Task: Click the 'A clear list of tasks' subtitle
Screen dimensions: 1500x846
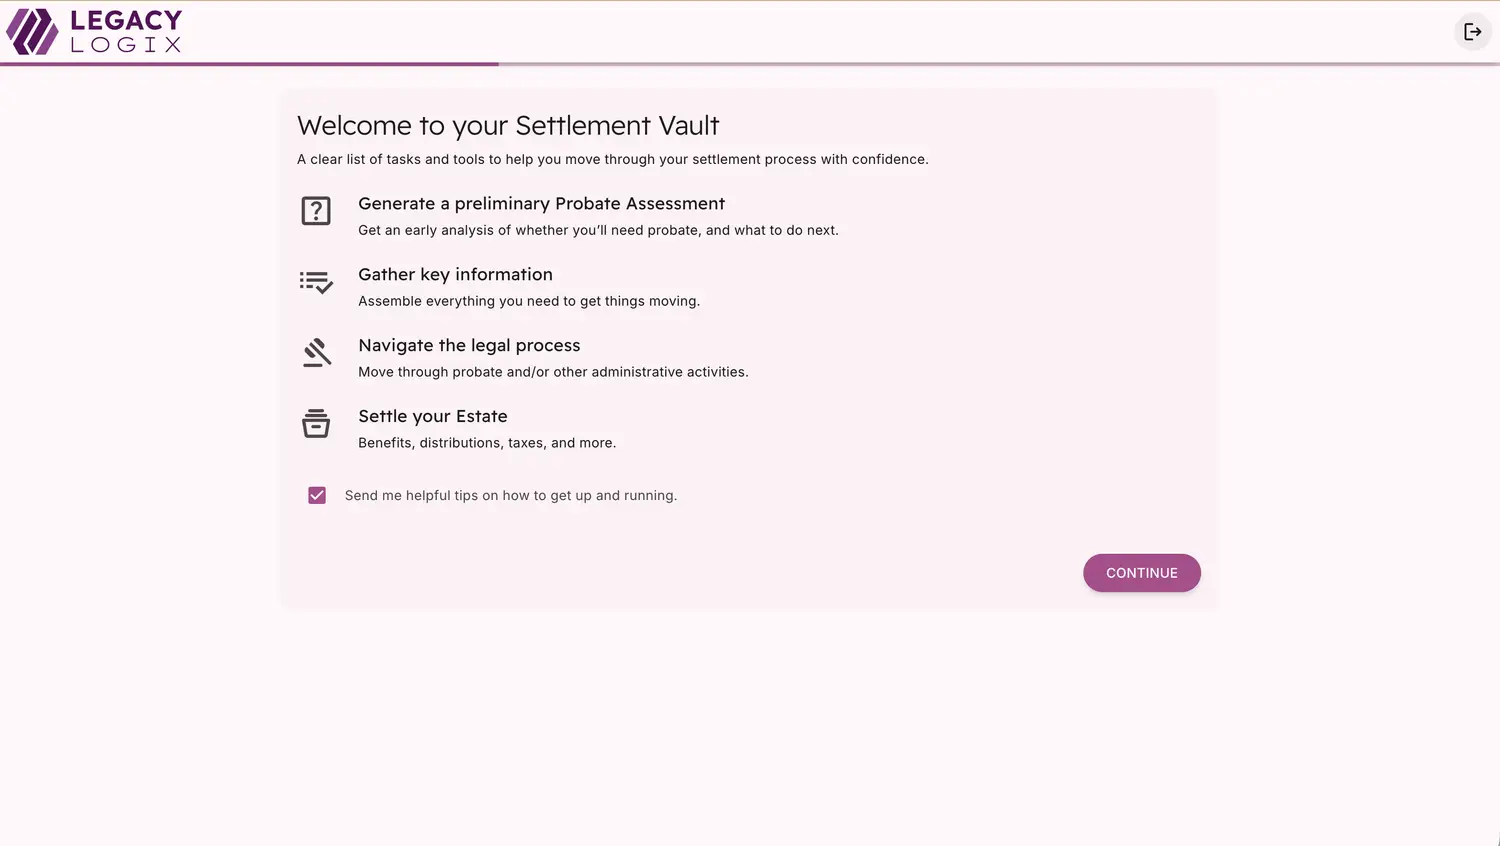Action: pos(612,160)
